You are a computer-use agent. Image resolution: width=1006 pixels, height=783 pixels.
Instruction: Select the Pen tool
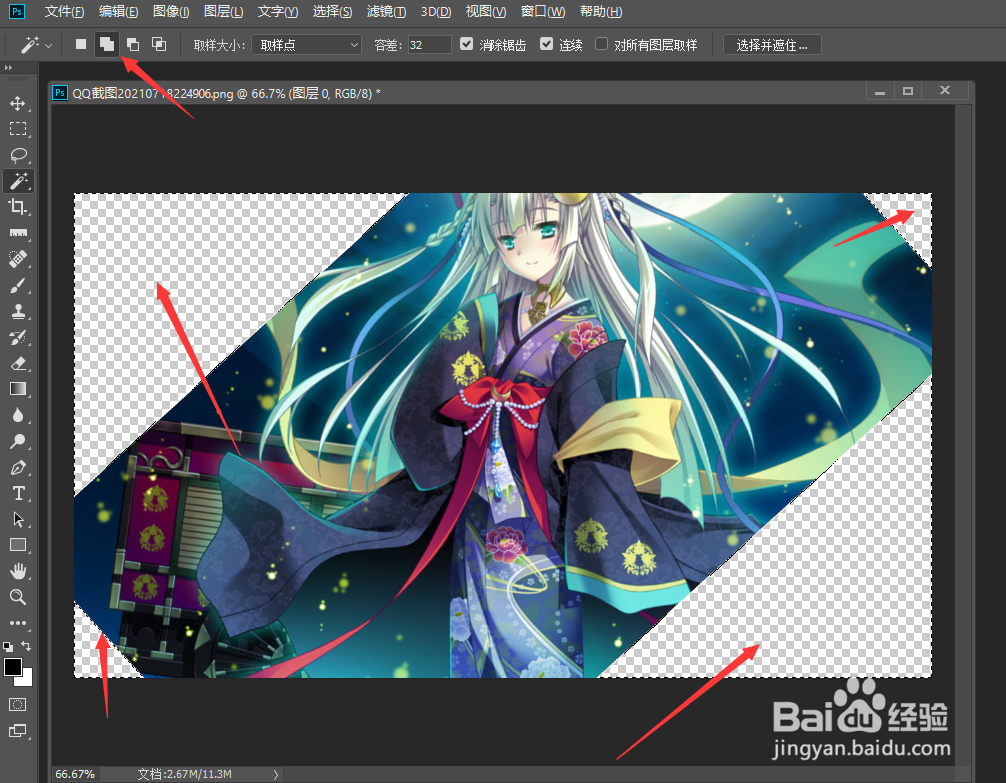[x=18, y=467]
